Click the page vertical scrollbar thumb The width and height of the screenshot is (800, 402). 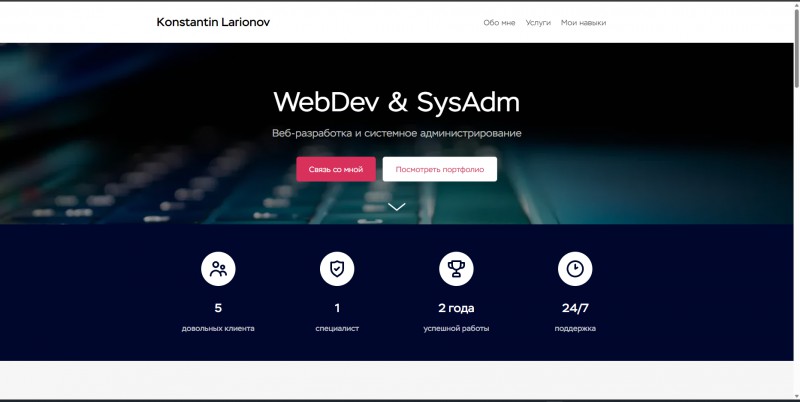796,46
